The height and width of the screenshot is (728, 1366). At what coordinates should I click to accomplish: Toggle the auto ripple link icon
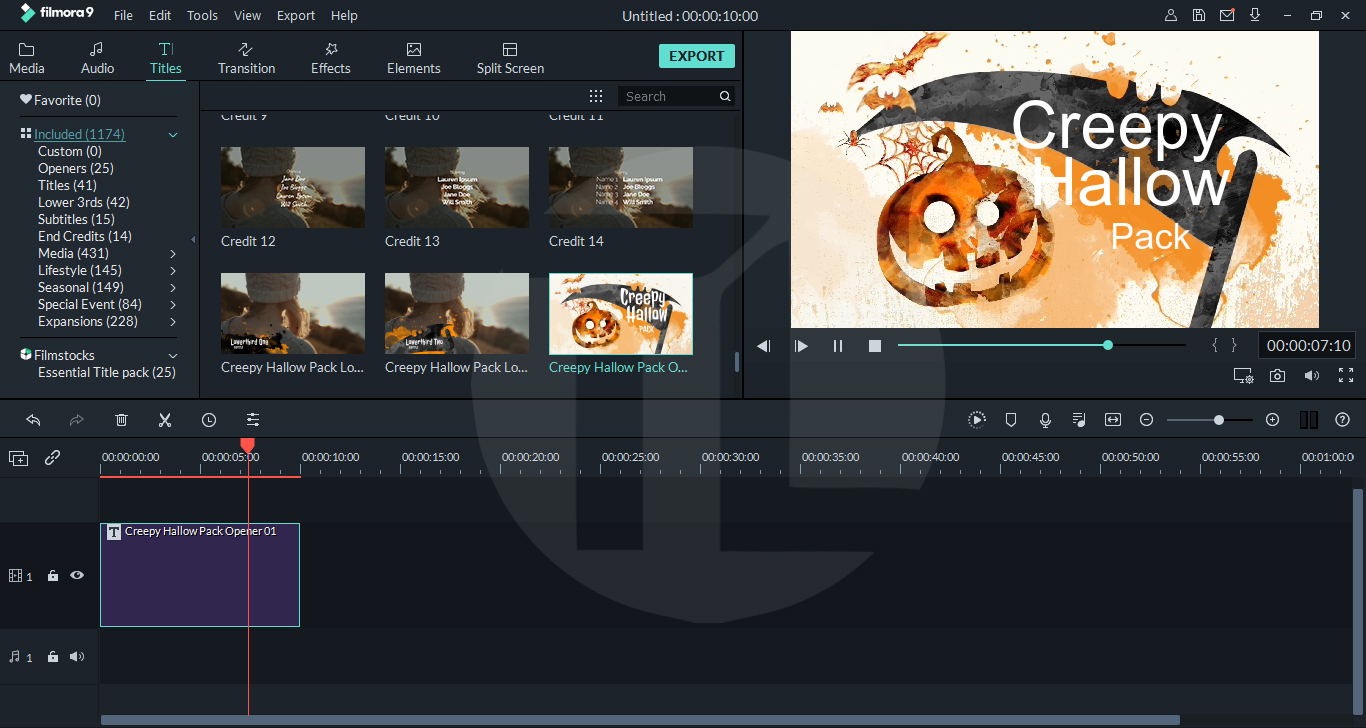tap(53, 458)
